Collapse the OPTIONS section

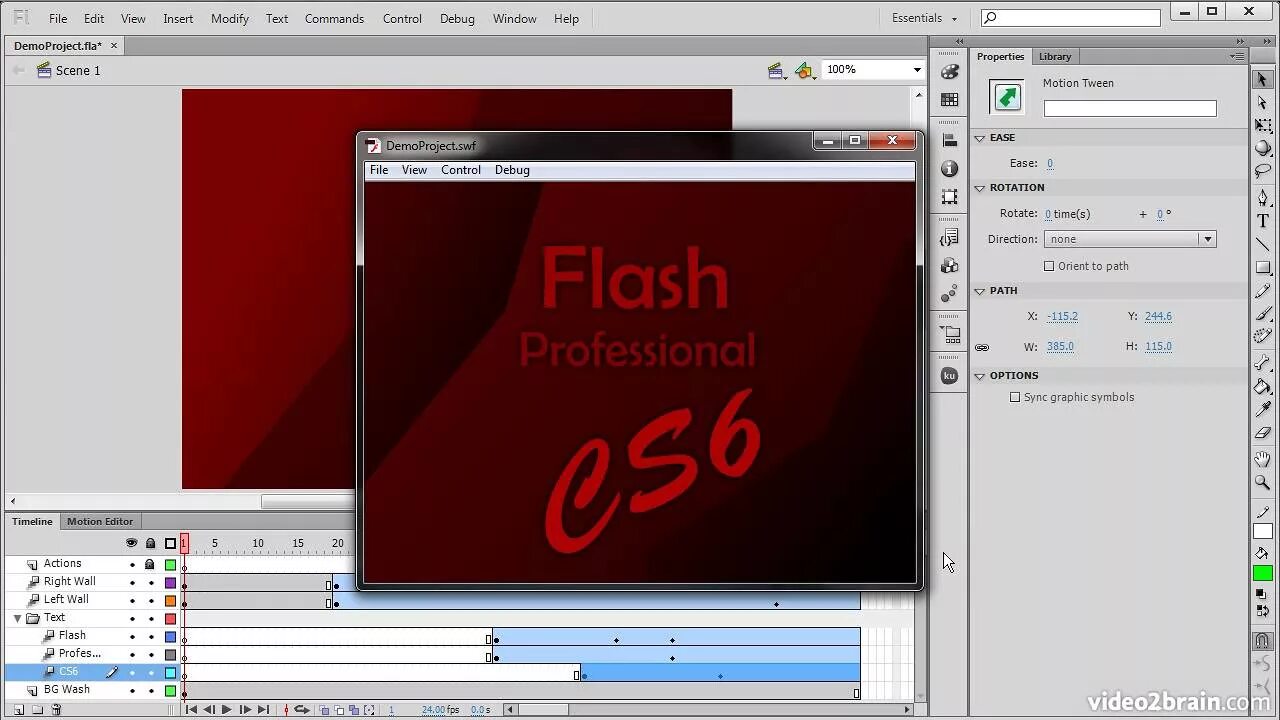click(x=980, y=376)
